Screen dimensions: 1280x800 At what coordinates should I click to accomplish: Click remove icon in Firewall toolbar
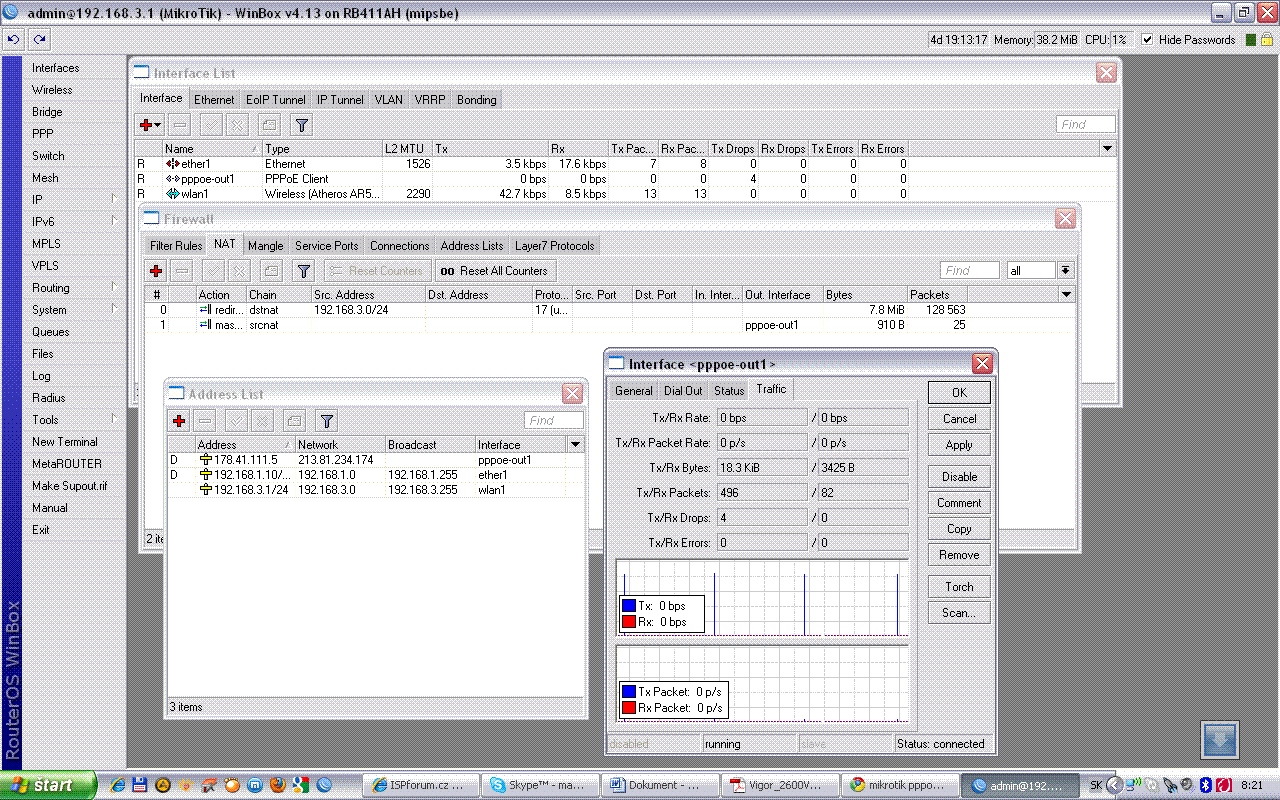182,271
